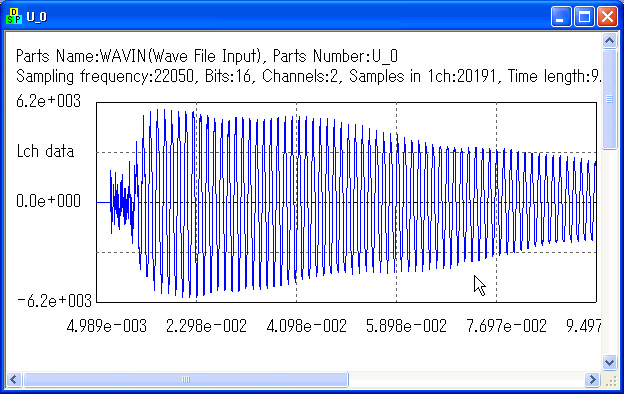Image resolution: width=624 pixels, height=394 pixels.
Task: Click the 'Parts Number:U_0' text
Action: click(x=335, y=56)
